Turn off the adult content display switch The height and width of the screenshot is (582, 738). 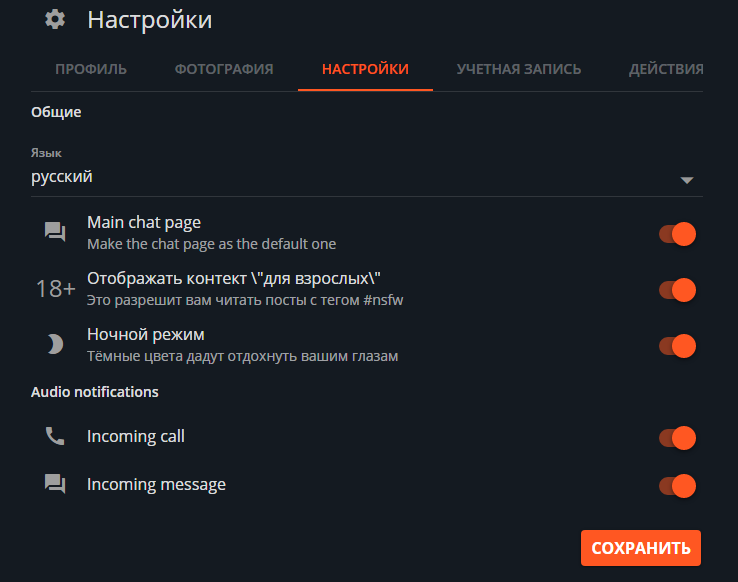coord(677,290)
